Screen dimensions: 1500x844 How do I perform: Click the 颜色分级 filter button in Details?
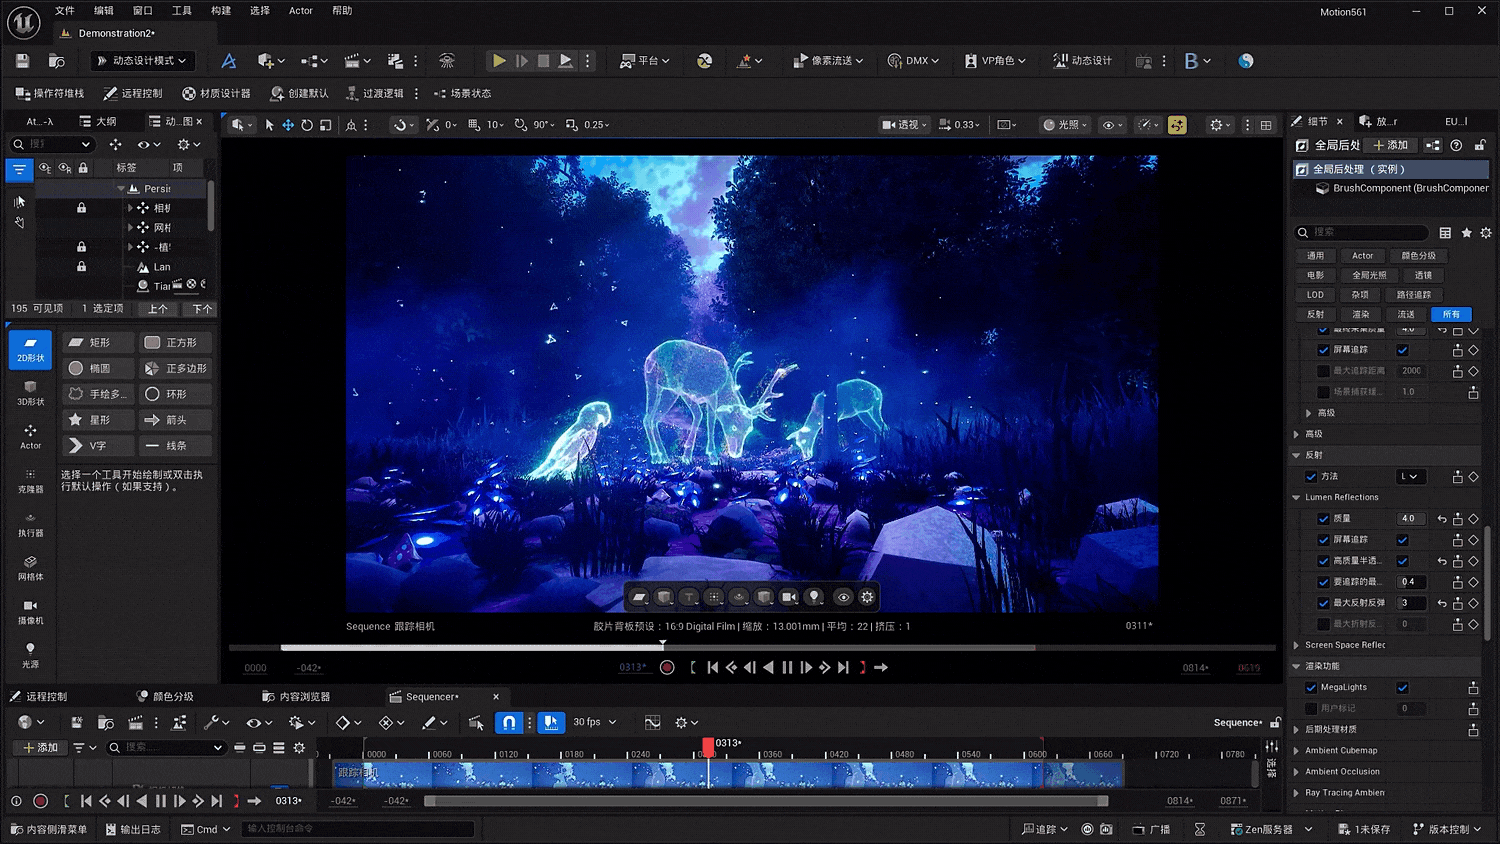tap(1418, 256)
